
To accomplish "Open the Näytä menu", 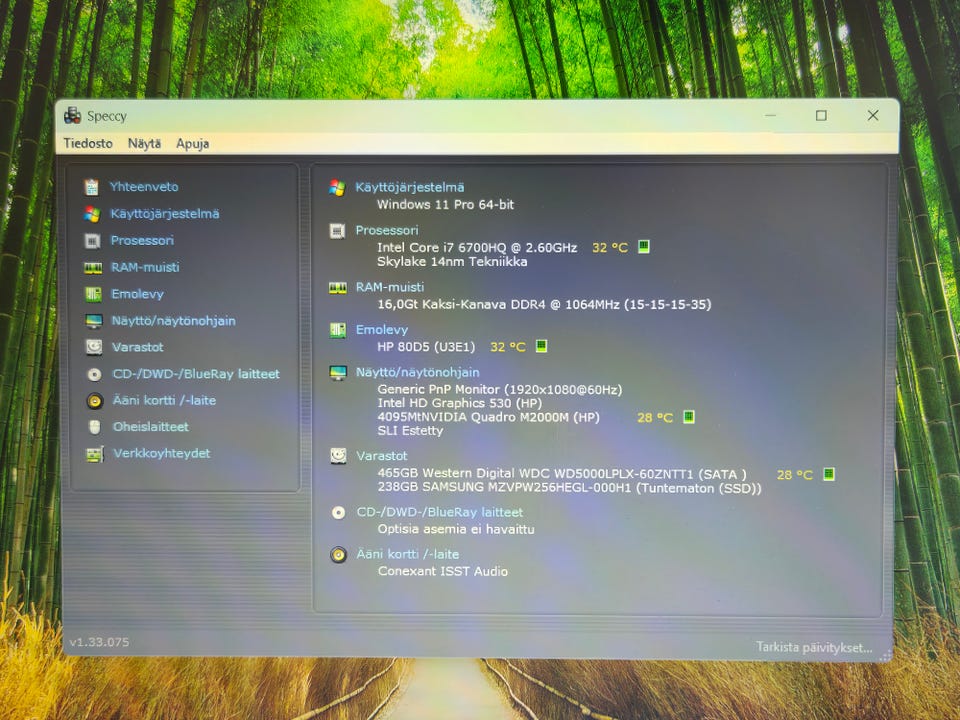I will tap(144, 144).
